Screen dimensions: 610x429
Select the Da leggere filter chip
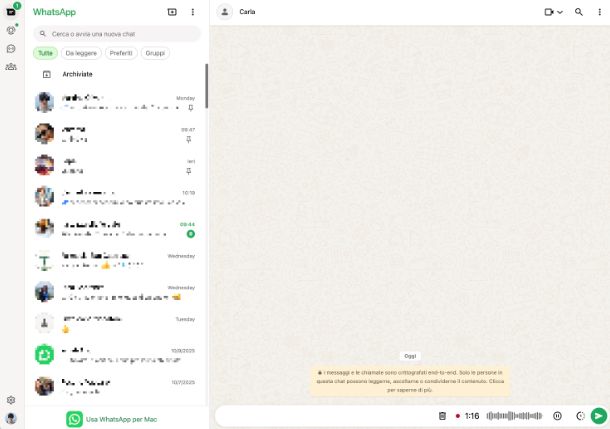(x=81, y=53)
